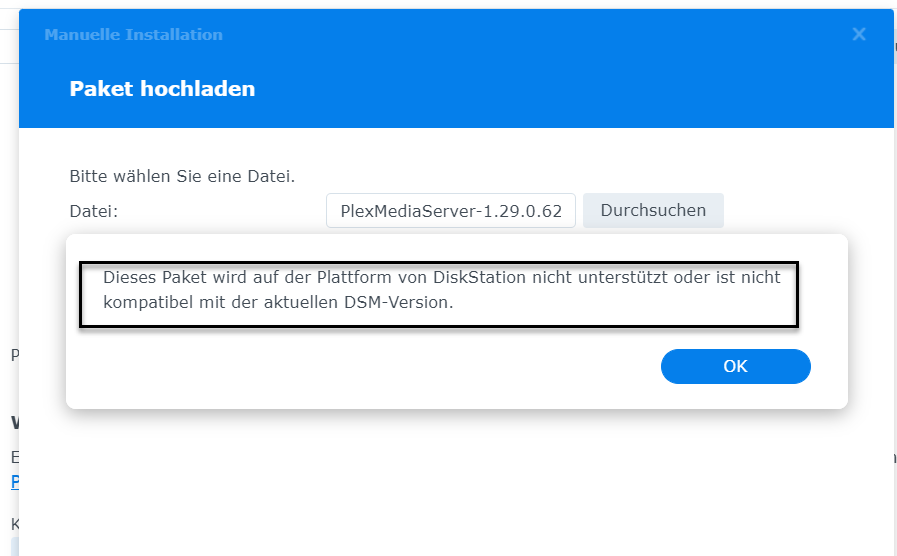Click blank space beside the OK button
Image resolution: width=897 pixels, height=556 pixels.
(x=400, y=366)
